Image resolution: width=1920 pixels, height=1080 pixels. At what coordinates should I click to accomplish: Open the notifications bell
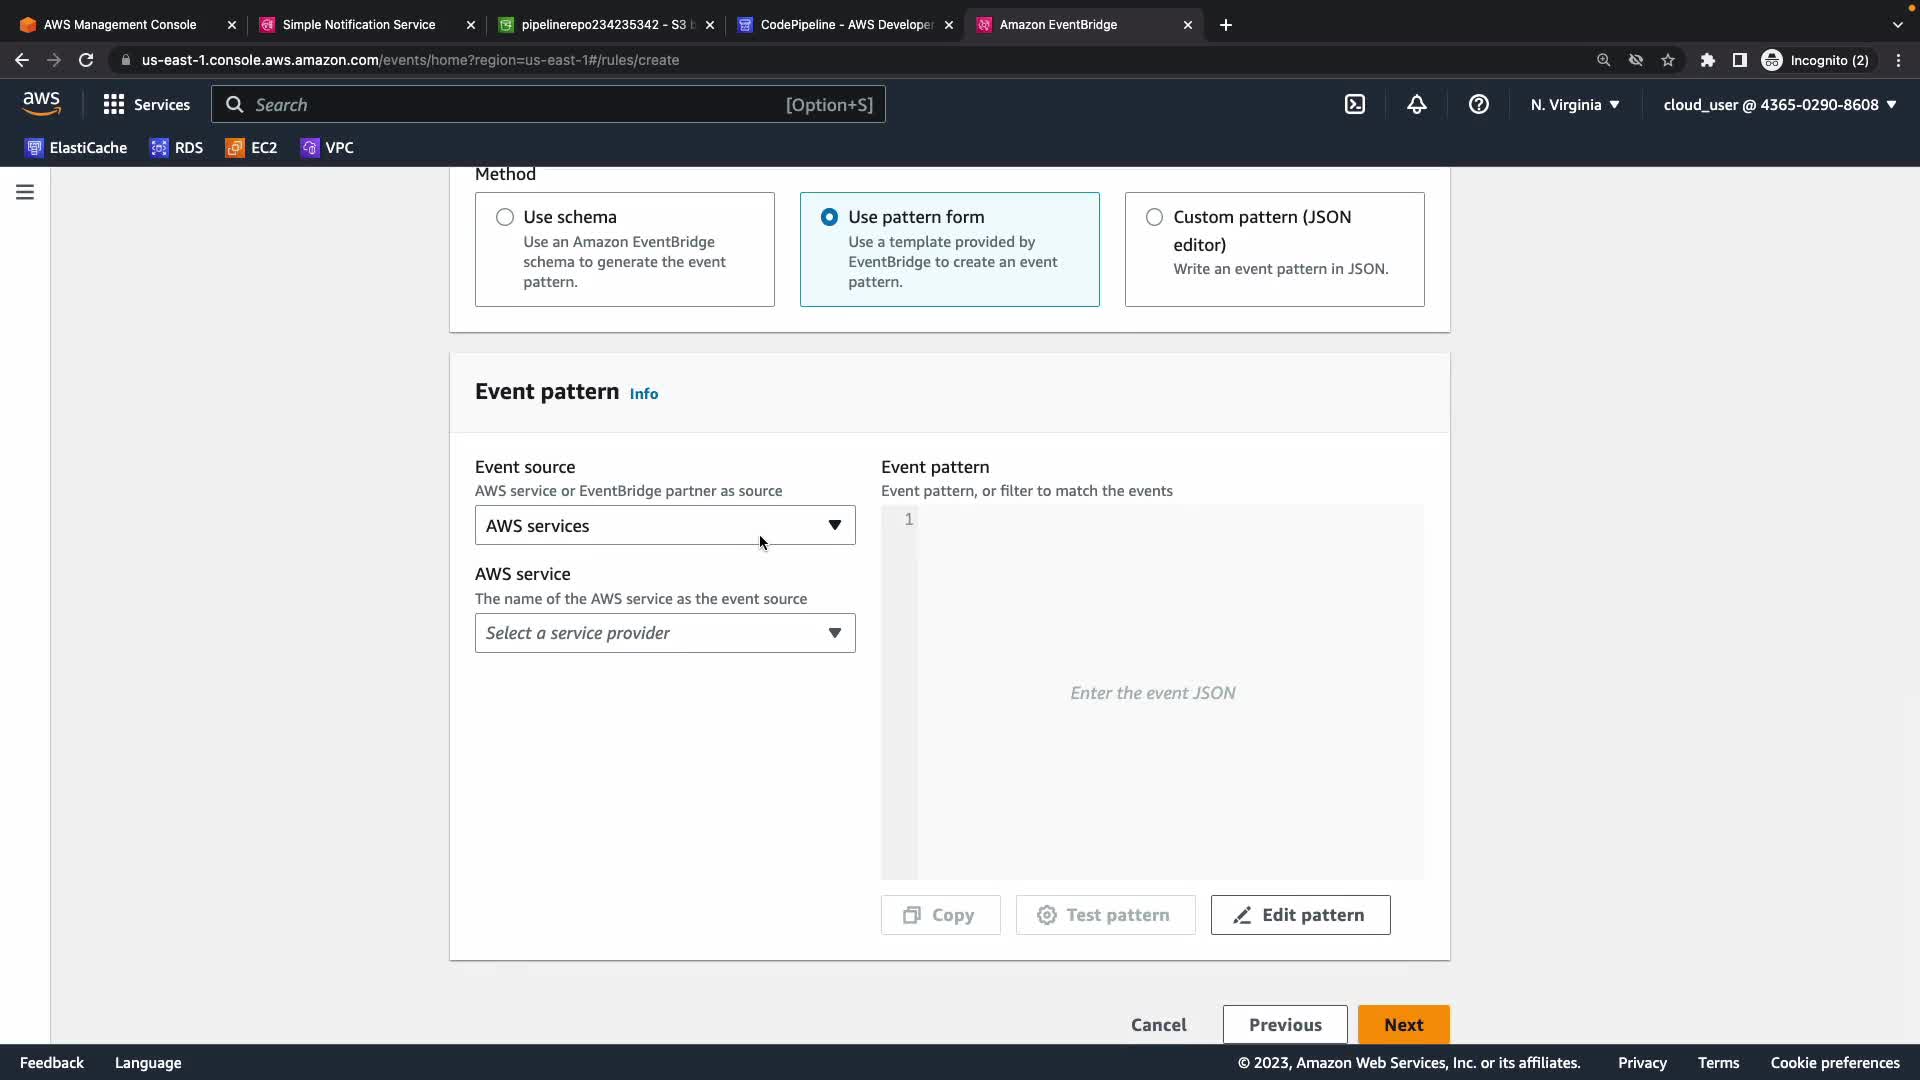1417,104
